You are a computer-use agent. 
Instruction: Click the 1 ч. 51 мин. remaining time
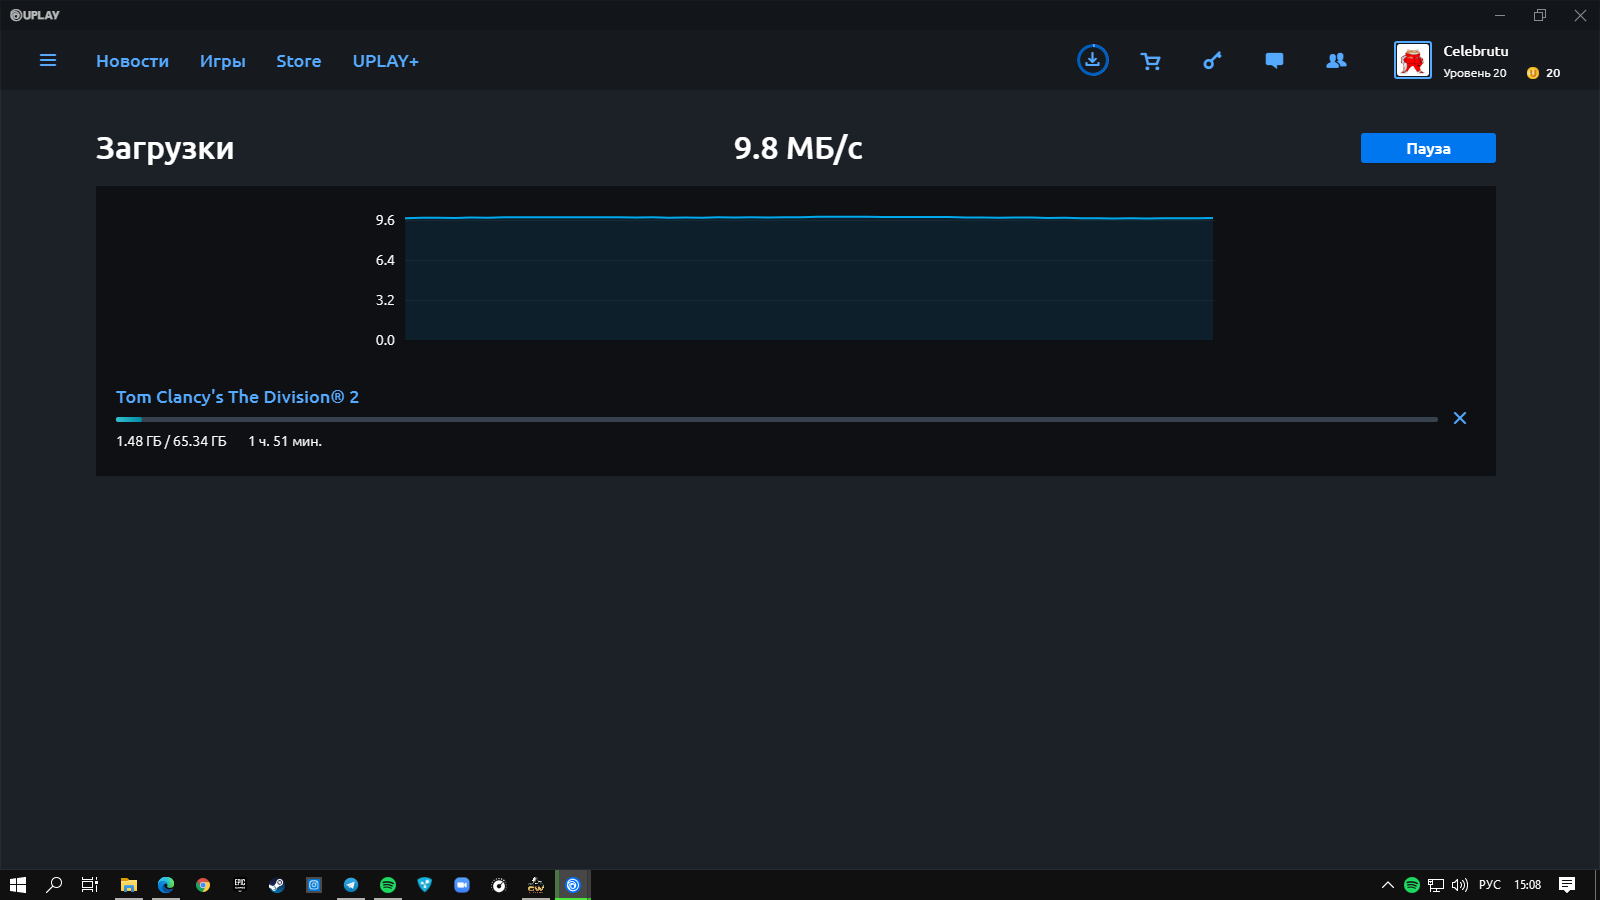pos(285,441)
